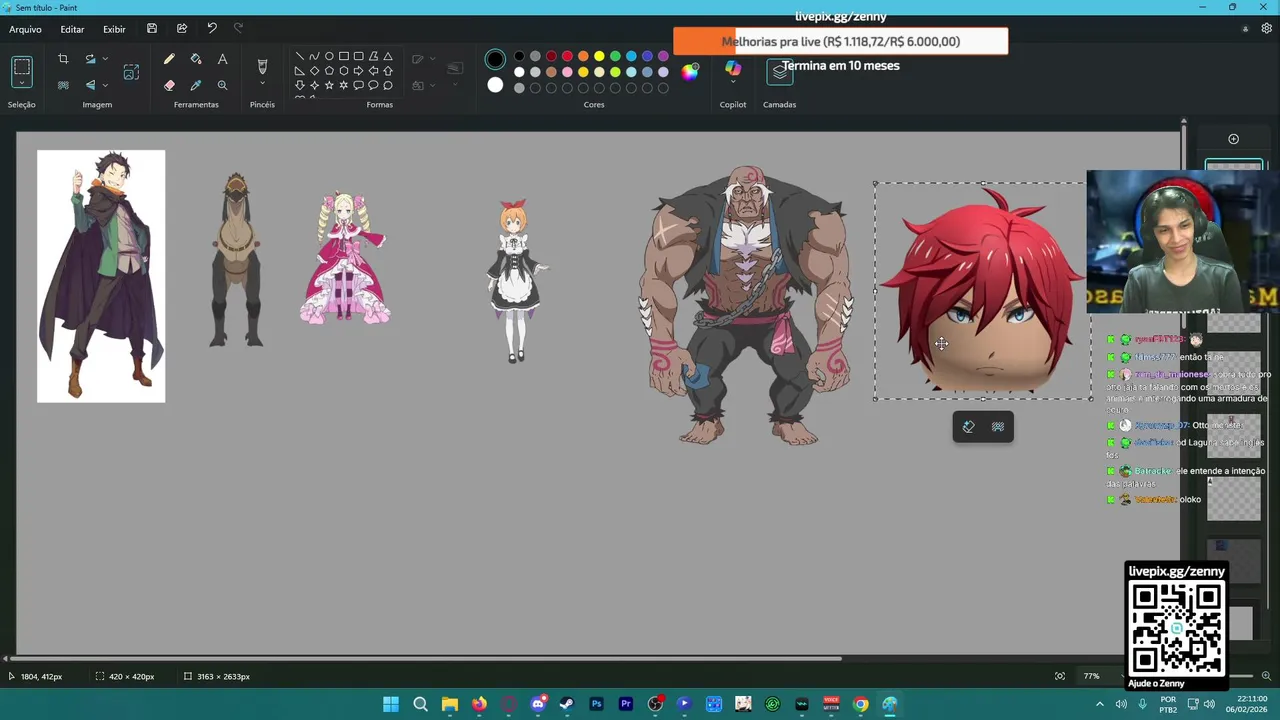
Task: Select the Color picker eyedropper tool
Action: pos(196,85)
